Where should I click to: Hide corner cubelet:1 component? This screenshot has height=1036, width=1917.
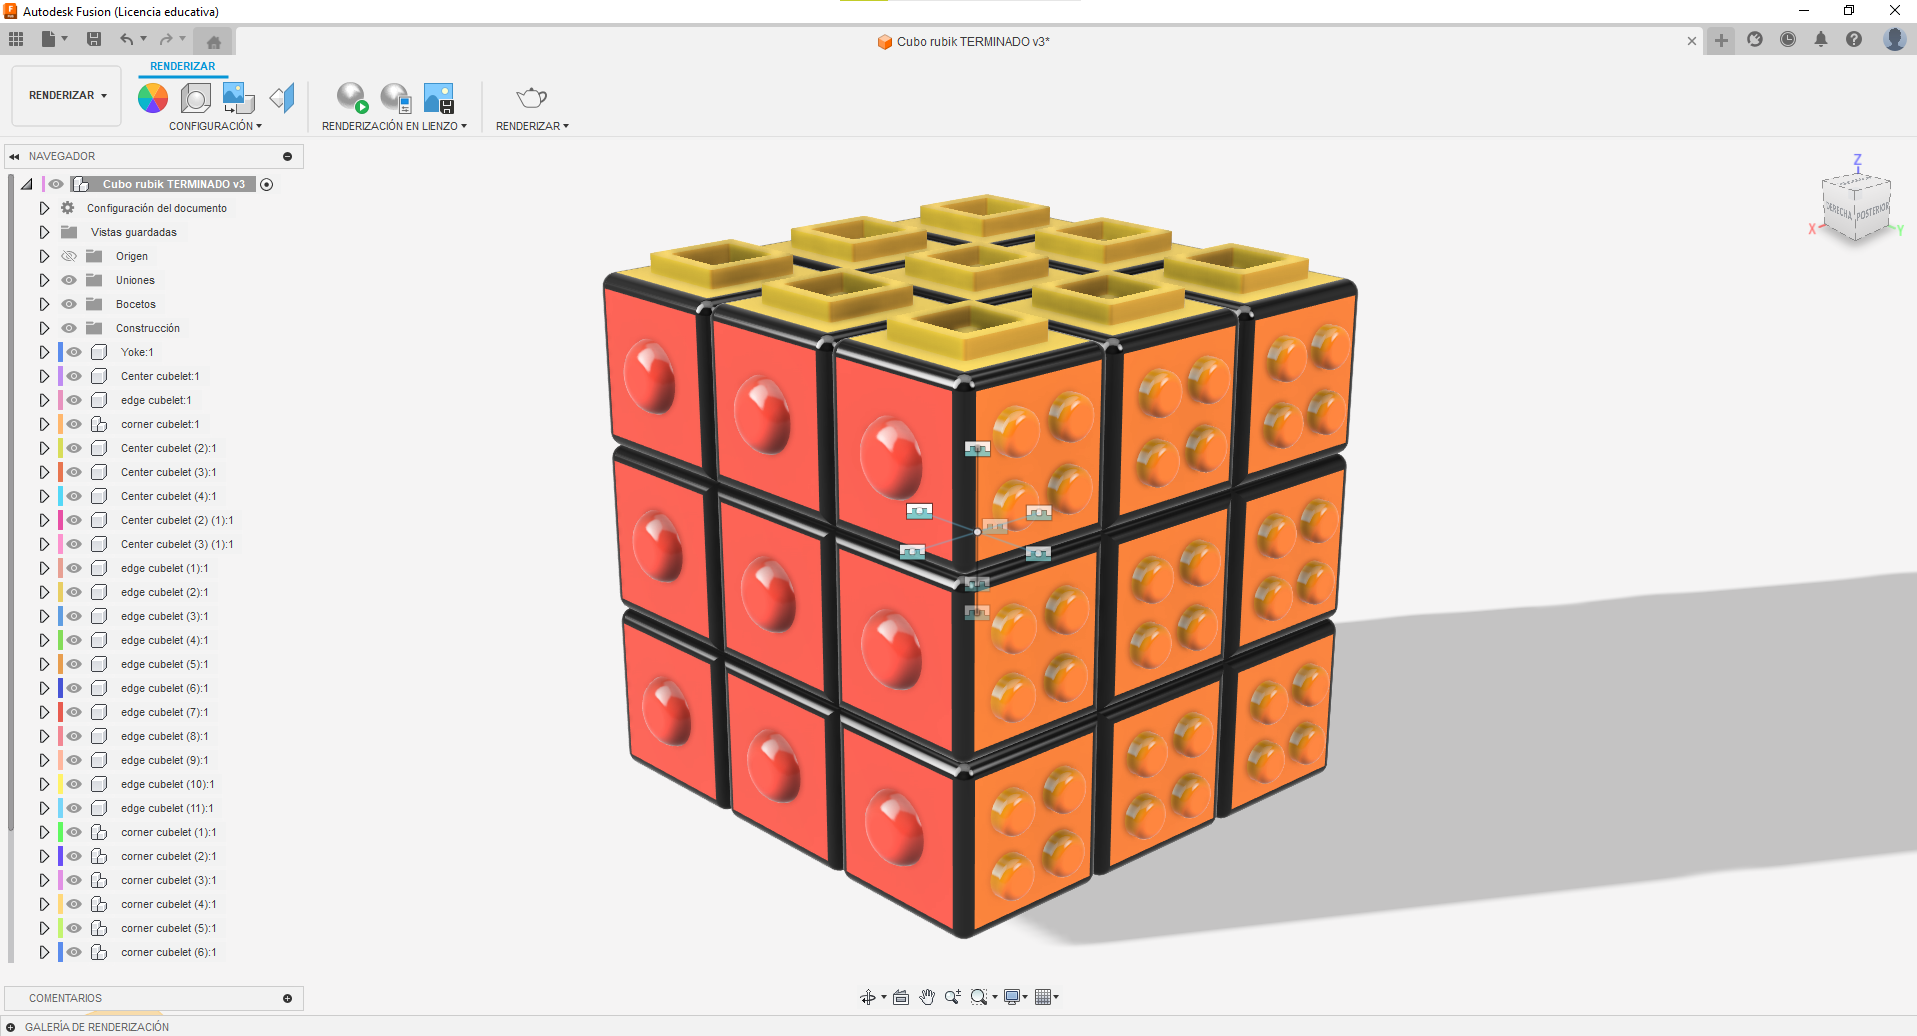pyautogui.click(x=74, y=424)
